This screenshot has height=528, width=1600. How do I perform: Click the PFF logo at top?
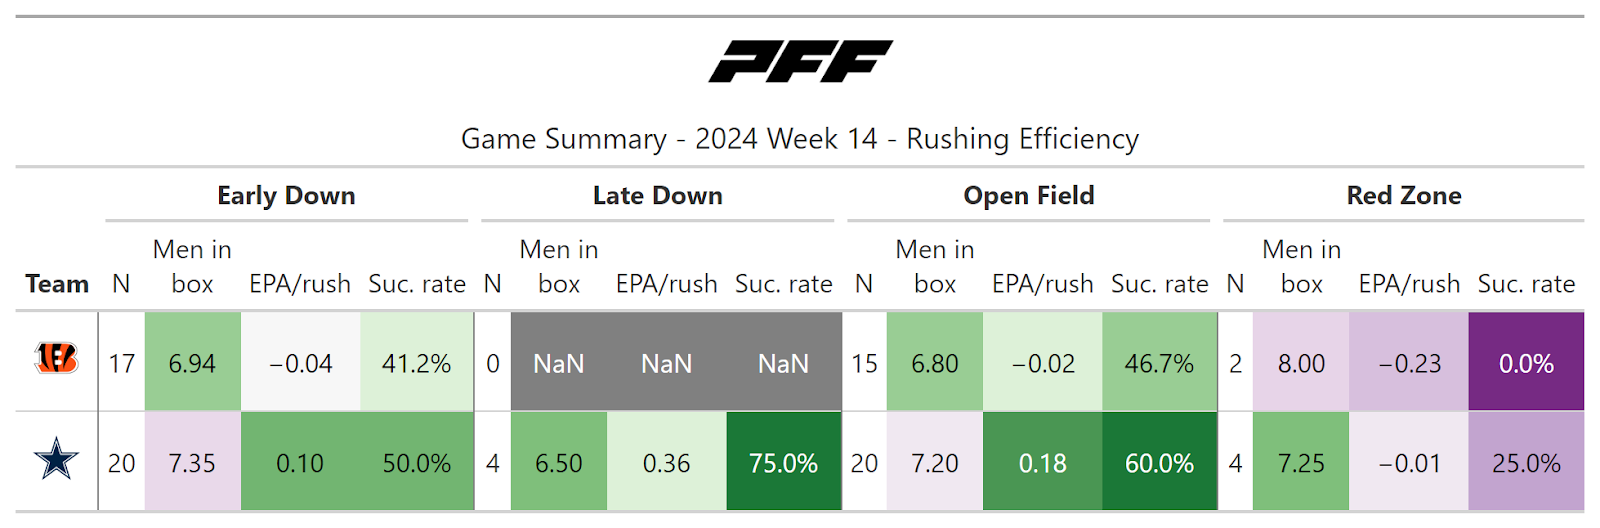800,62
